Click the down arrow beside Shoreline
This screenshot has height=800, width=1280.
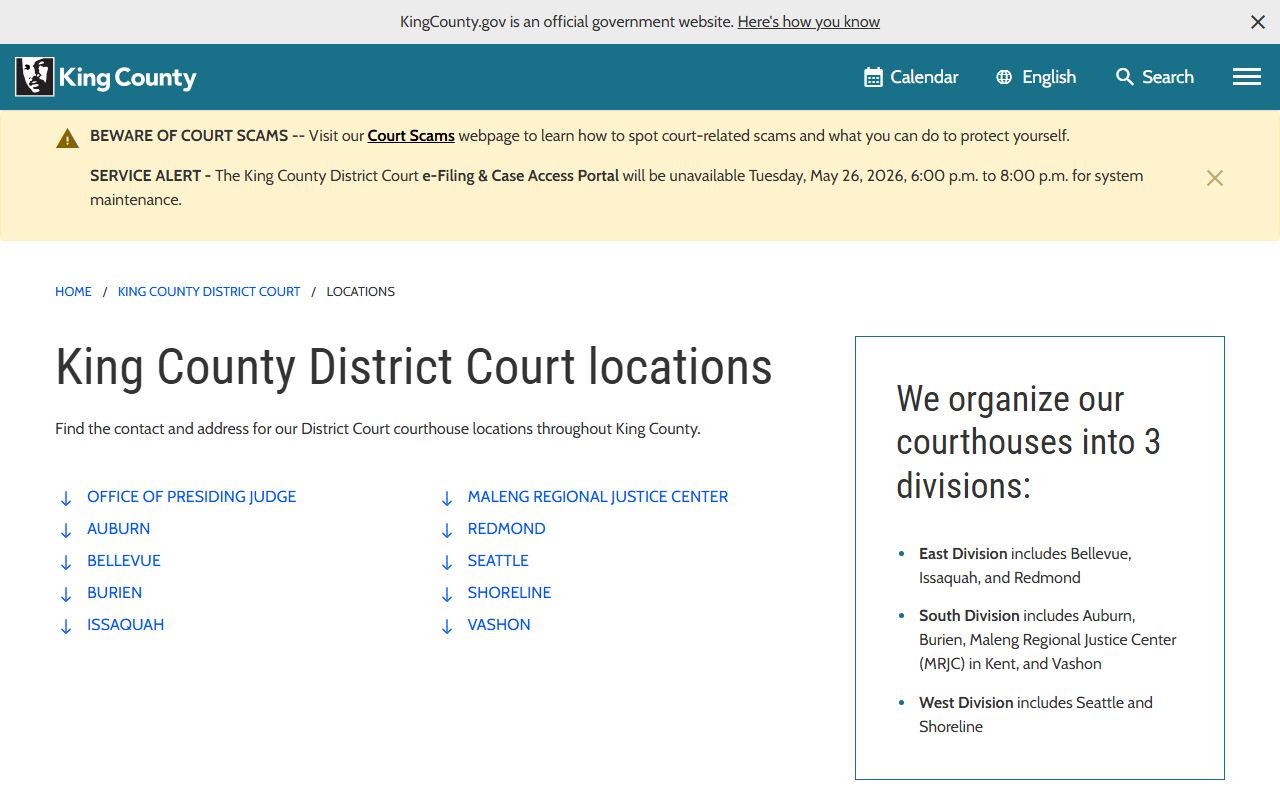point(447,594)
